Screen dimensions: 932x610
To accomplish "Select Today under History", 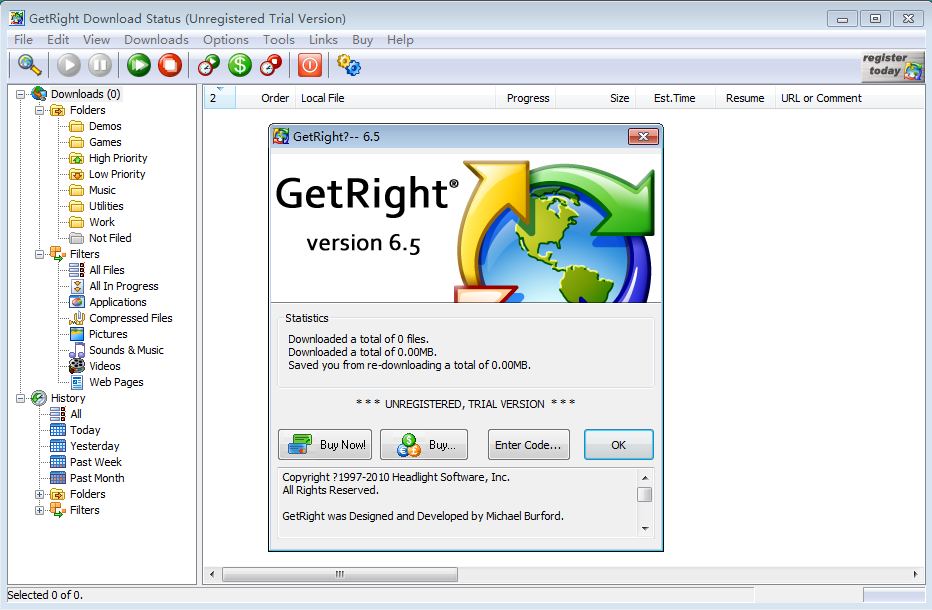I will pos(85,430).
